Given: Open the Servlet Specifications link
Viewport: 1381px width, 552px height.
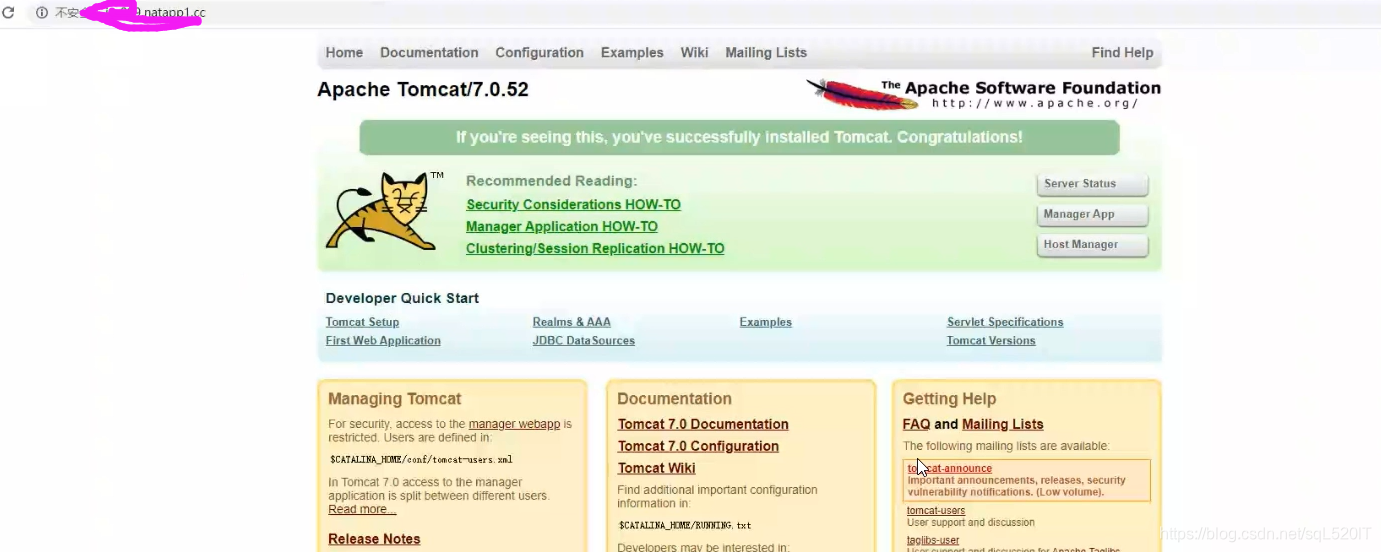Looking at the screenshot, I should click(x=1005, y=322).
